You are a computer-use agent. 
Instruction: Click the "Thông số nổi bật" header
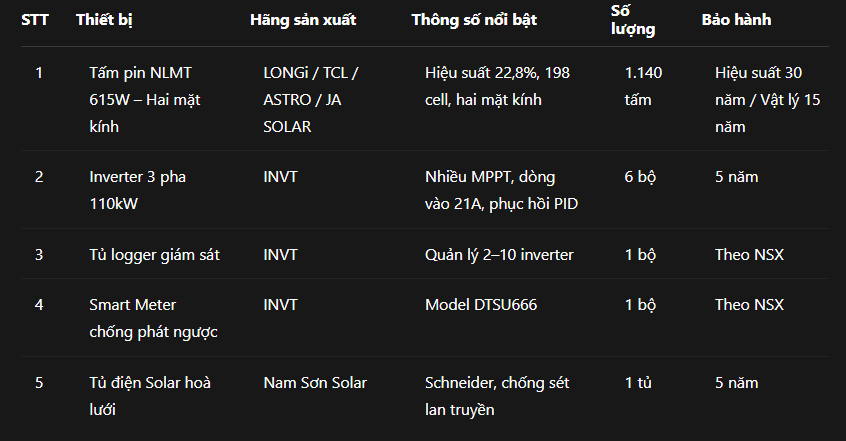(x=474, y=20)
